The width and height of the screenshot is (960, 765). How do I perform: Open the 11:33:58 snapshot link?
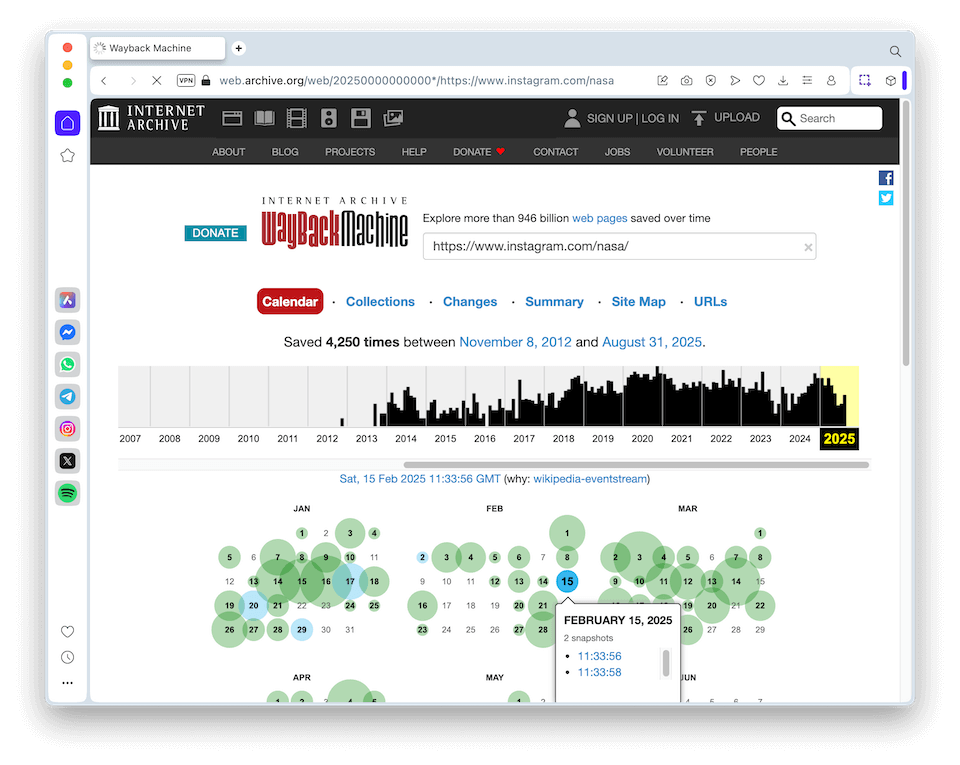tap(599, 672)
